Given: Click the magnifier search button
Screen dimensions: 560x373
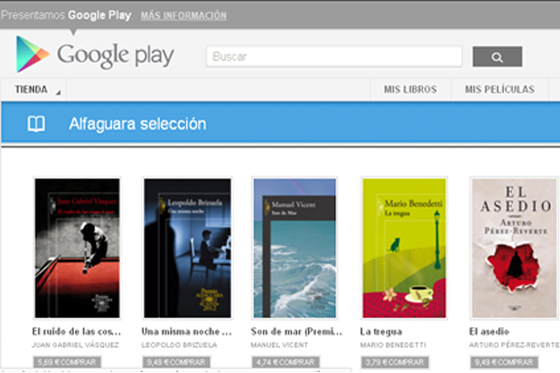Looking at the screenshot, I should (x=497, y=56).
